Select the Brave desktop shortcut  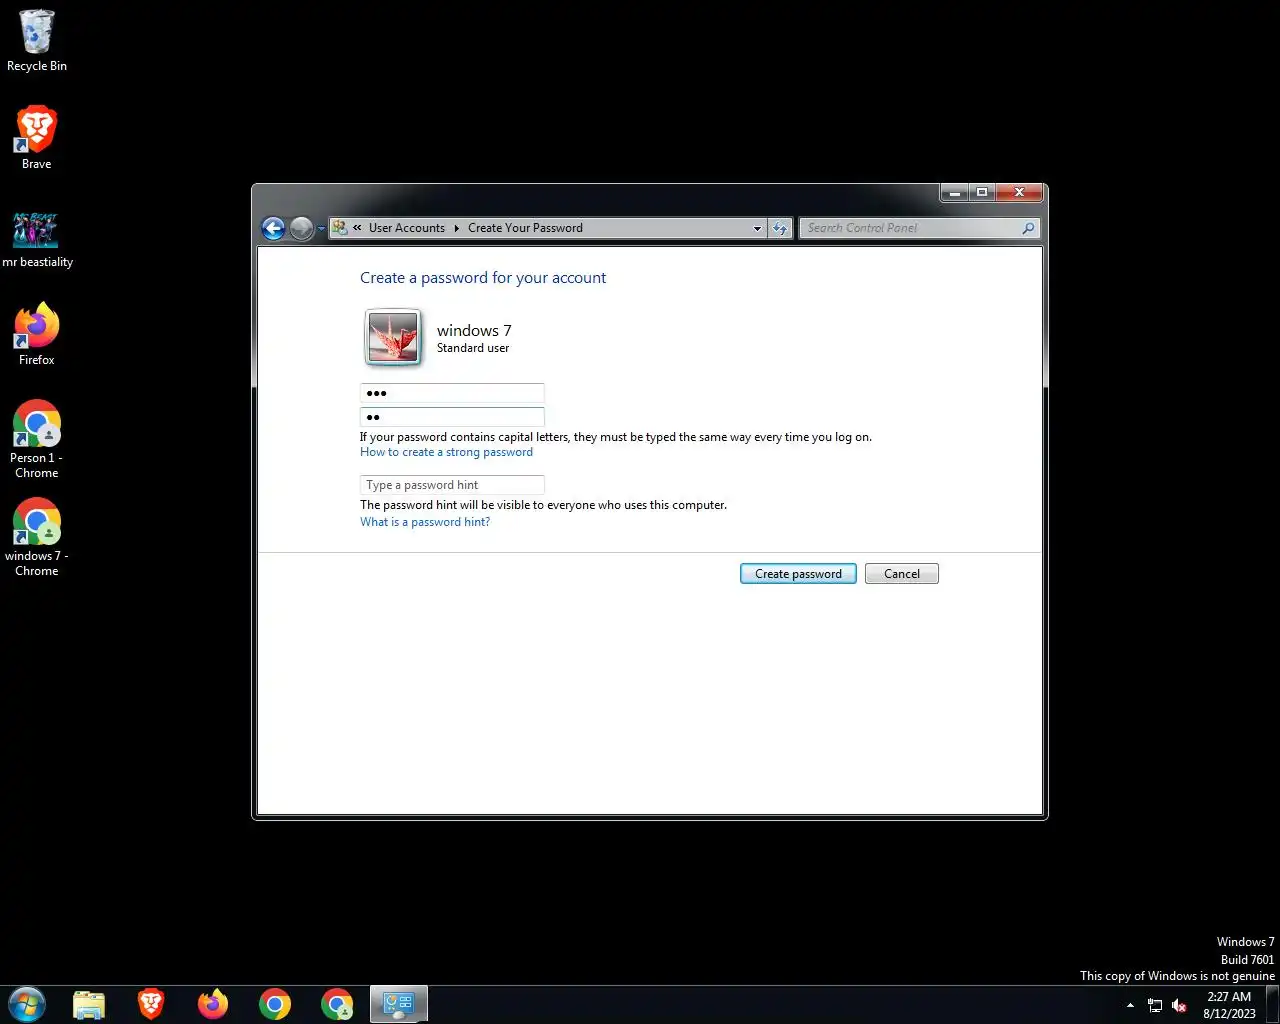click(x=36, y=137)
